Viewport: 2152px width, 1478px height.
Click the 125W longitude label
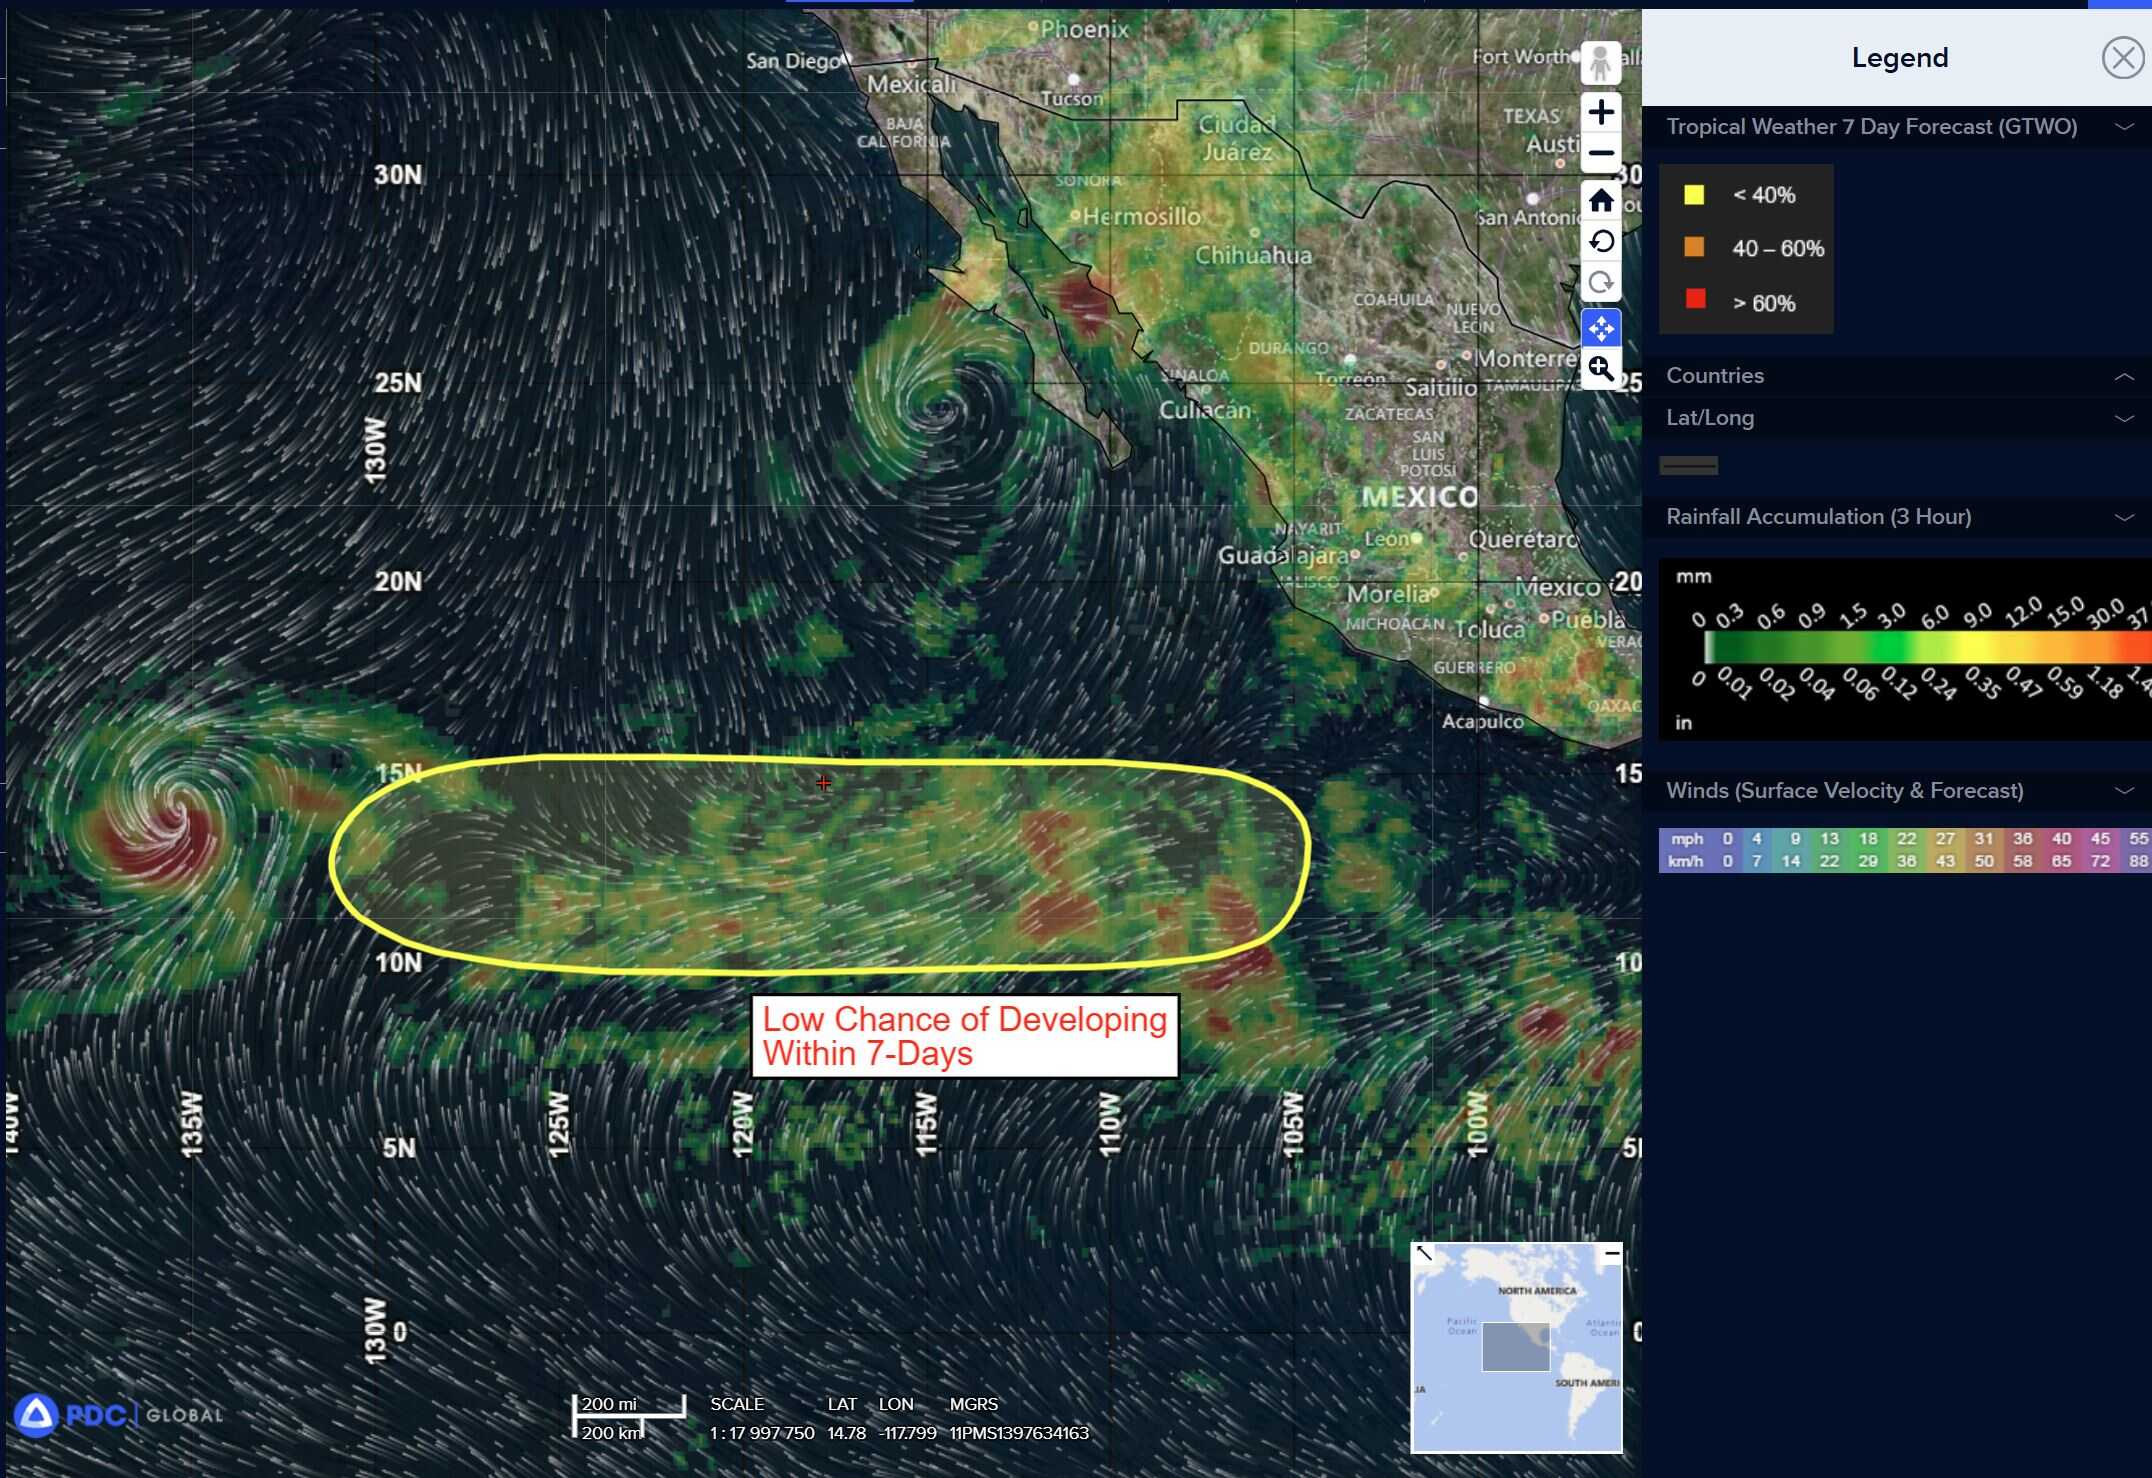(559, 1124)
